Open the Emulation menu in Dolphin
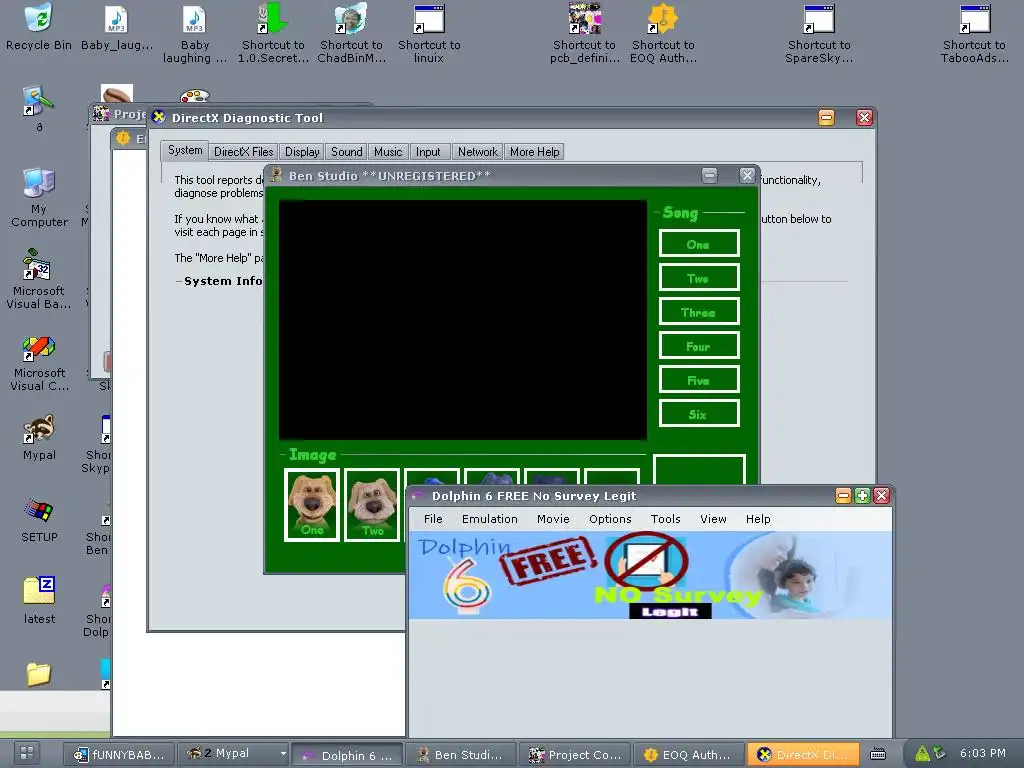1024x768 pixels. tap(490, 519)
